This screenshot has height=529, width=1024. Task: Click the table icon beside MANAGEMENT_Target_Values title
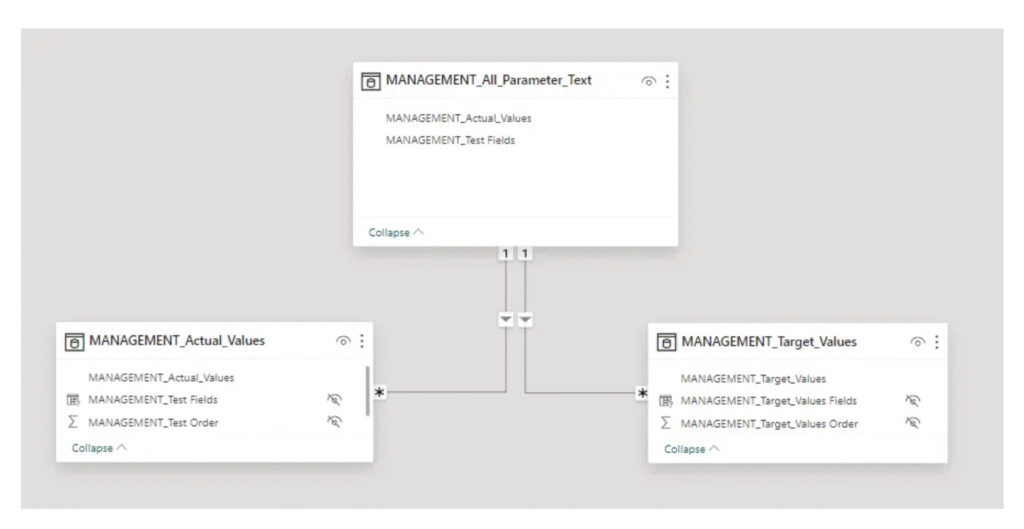pos(666,342)
